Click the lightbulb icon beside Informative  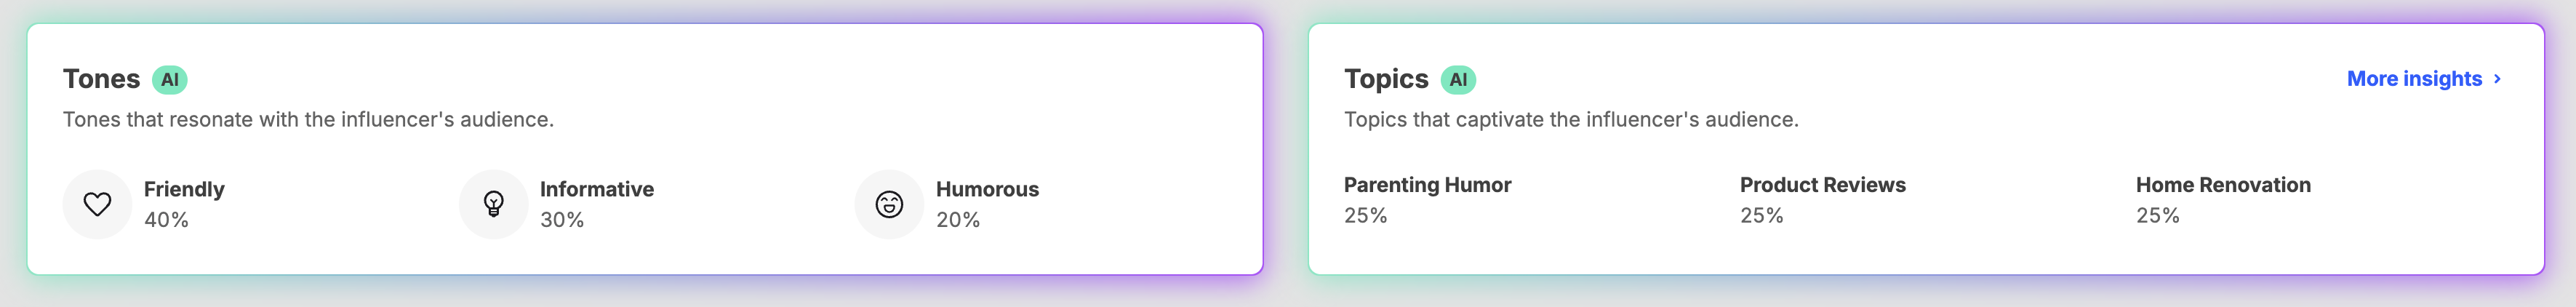pyautogui.click(x=493, y=204)
